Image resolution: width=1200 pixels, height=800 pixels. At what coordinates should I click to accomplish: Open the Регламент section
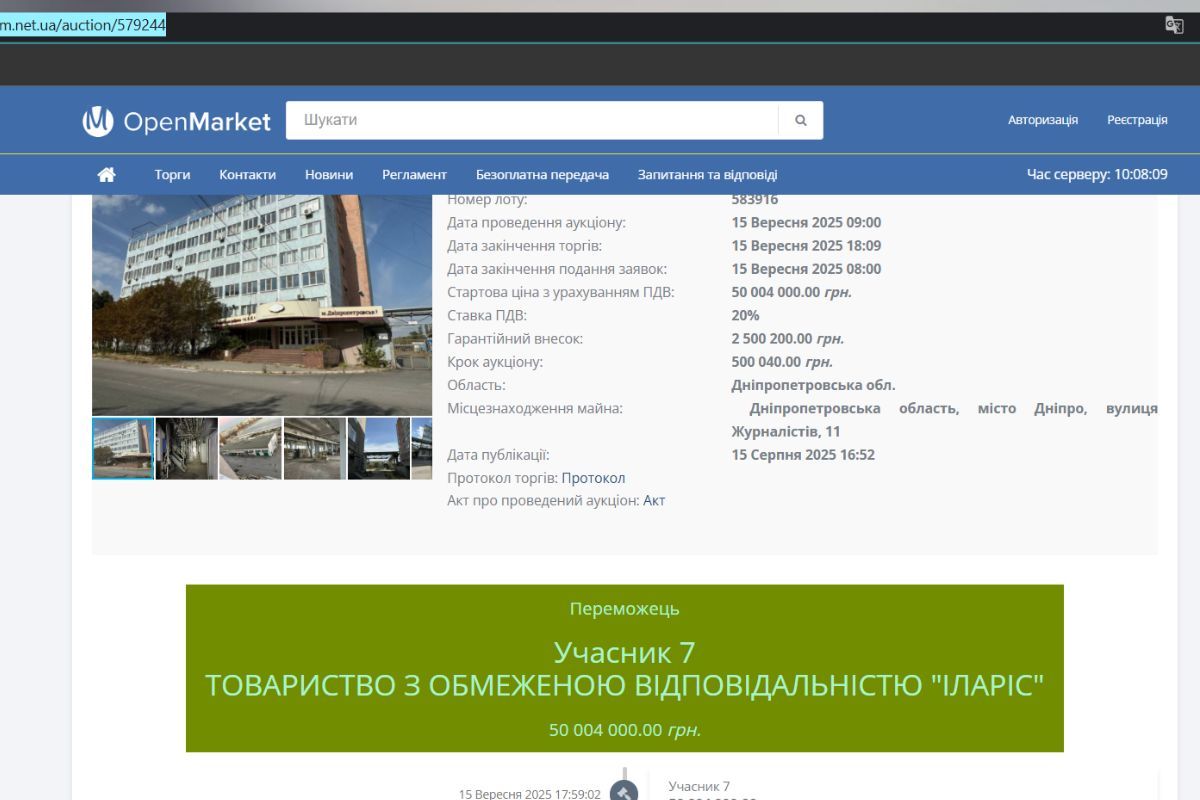pyautogui.click(x=414, y=174)
